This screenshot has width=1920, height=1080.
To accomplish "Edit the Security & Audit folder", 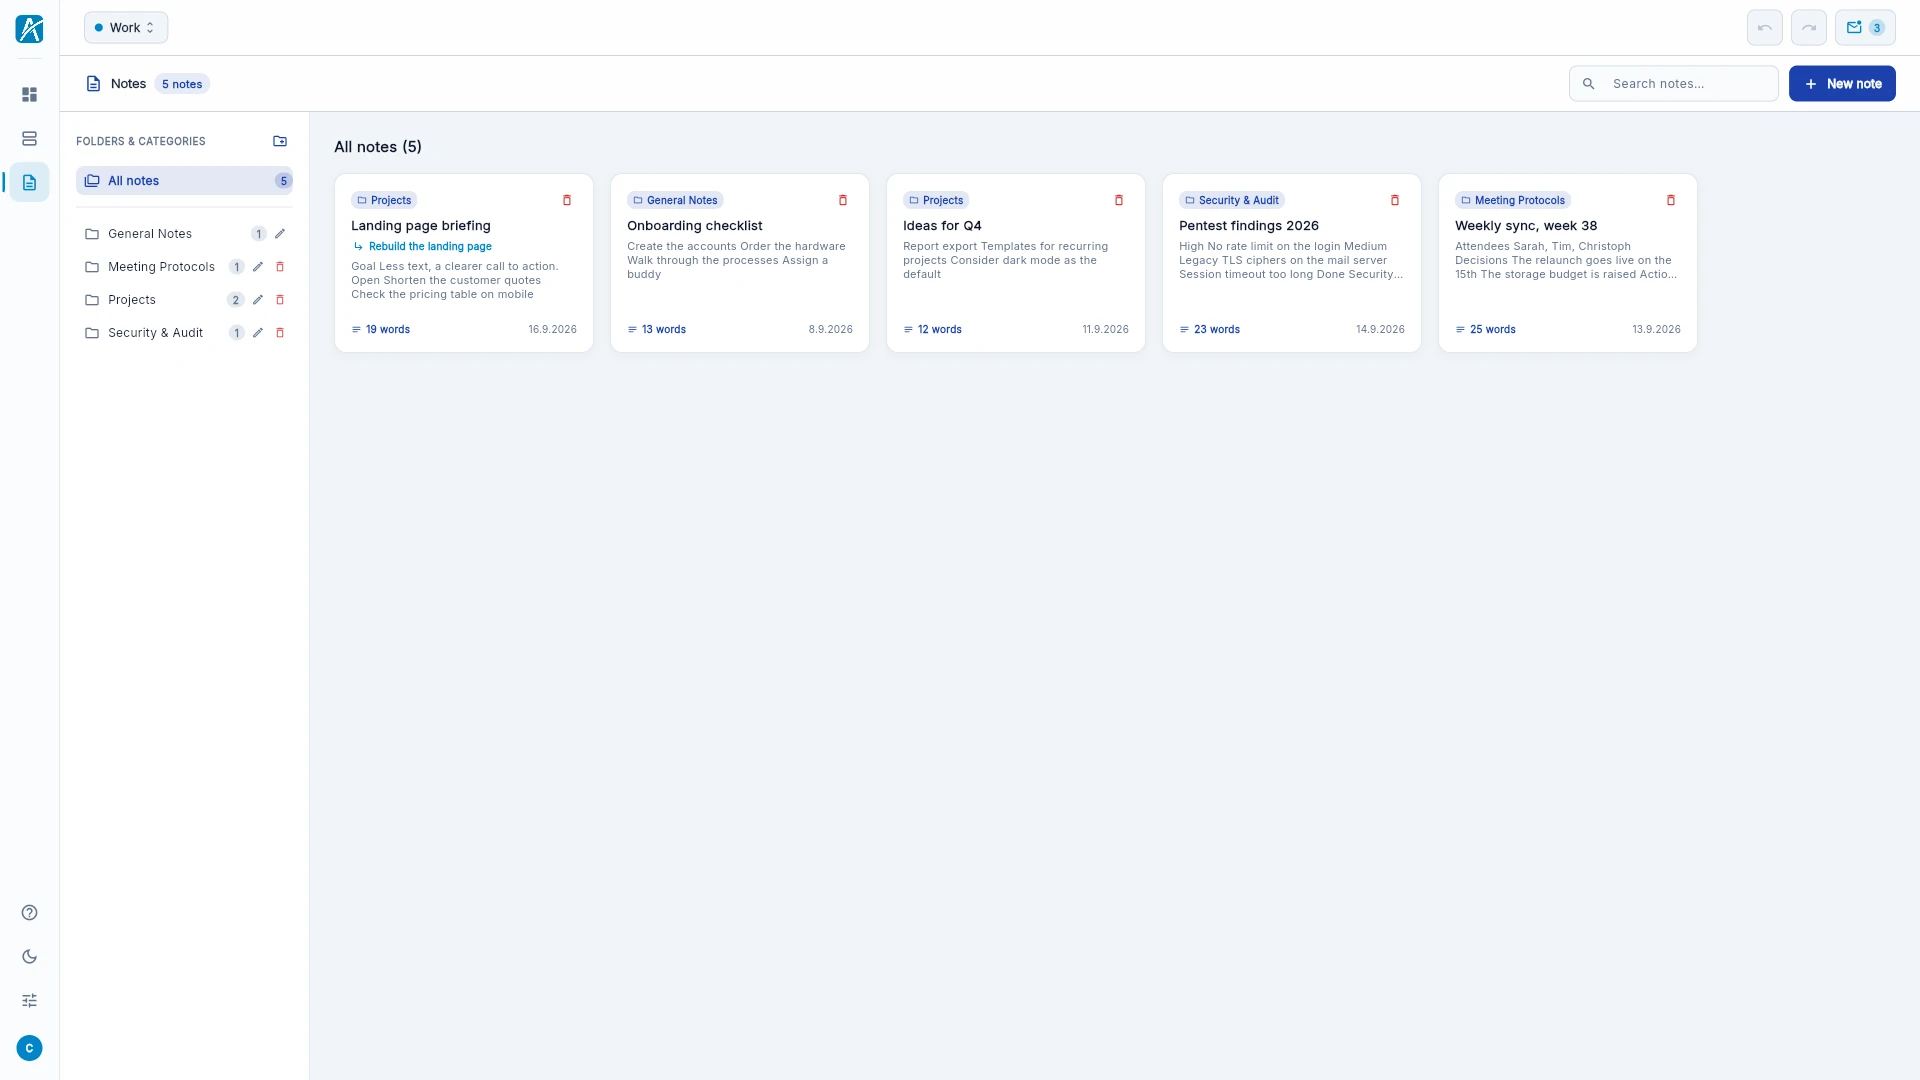I will 258,333.
